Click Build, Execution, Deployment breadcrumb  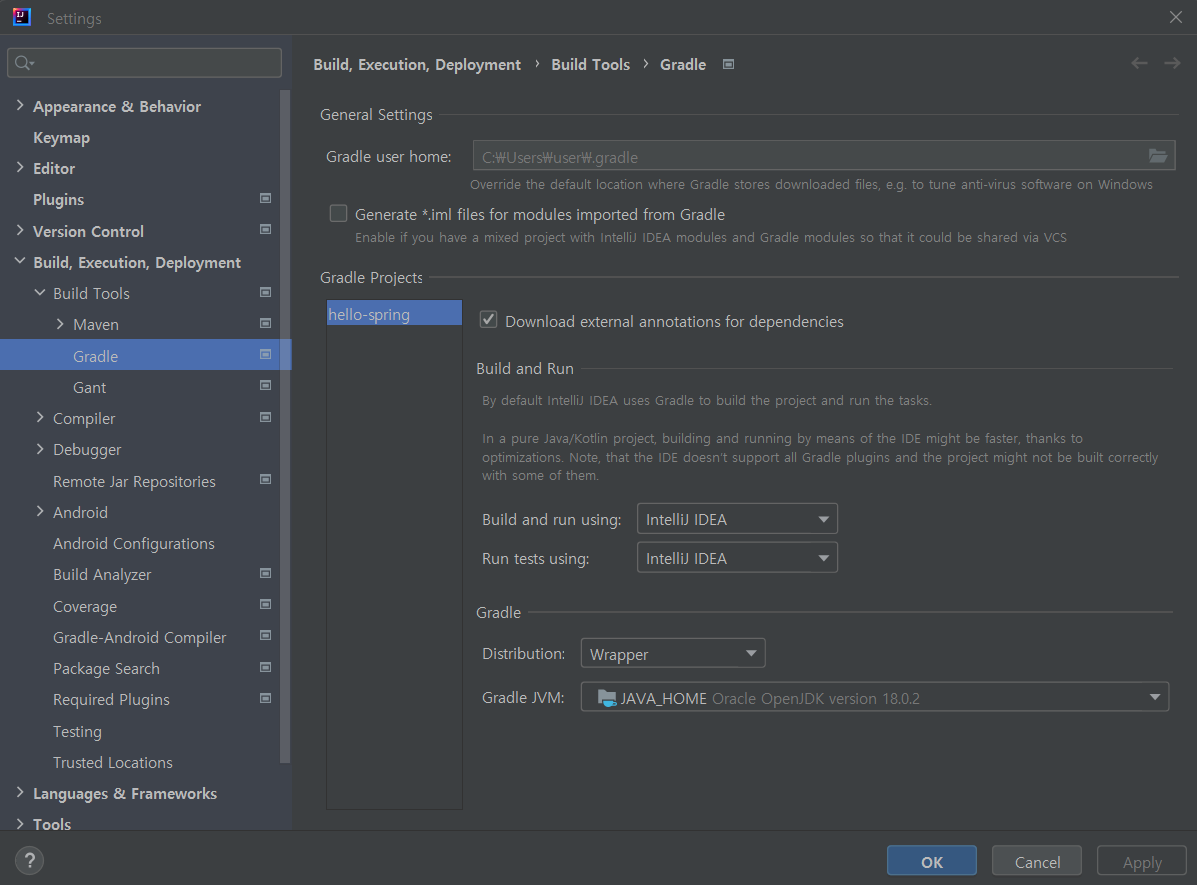[x=417, y=65]
